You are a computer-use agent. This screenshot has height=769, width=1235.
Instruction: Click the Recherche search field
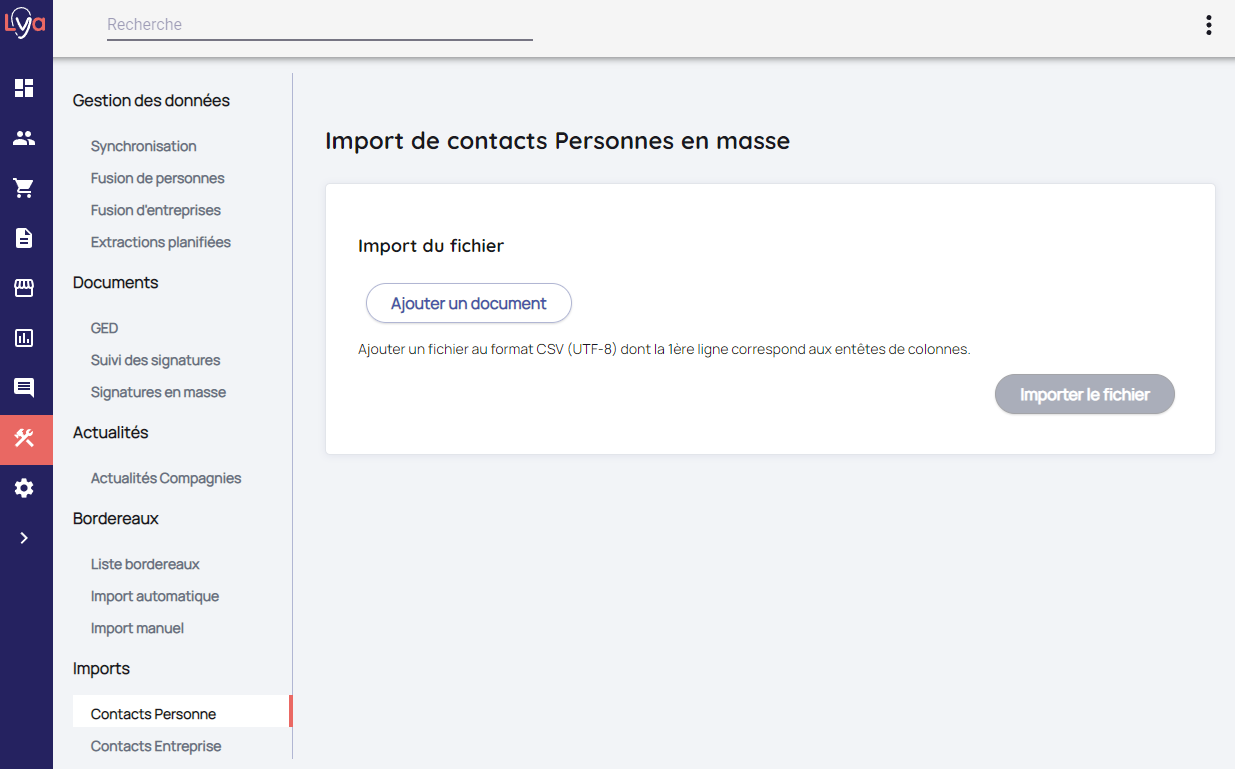(x=319, y=25)
